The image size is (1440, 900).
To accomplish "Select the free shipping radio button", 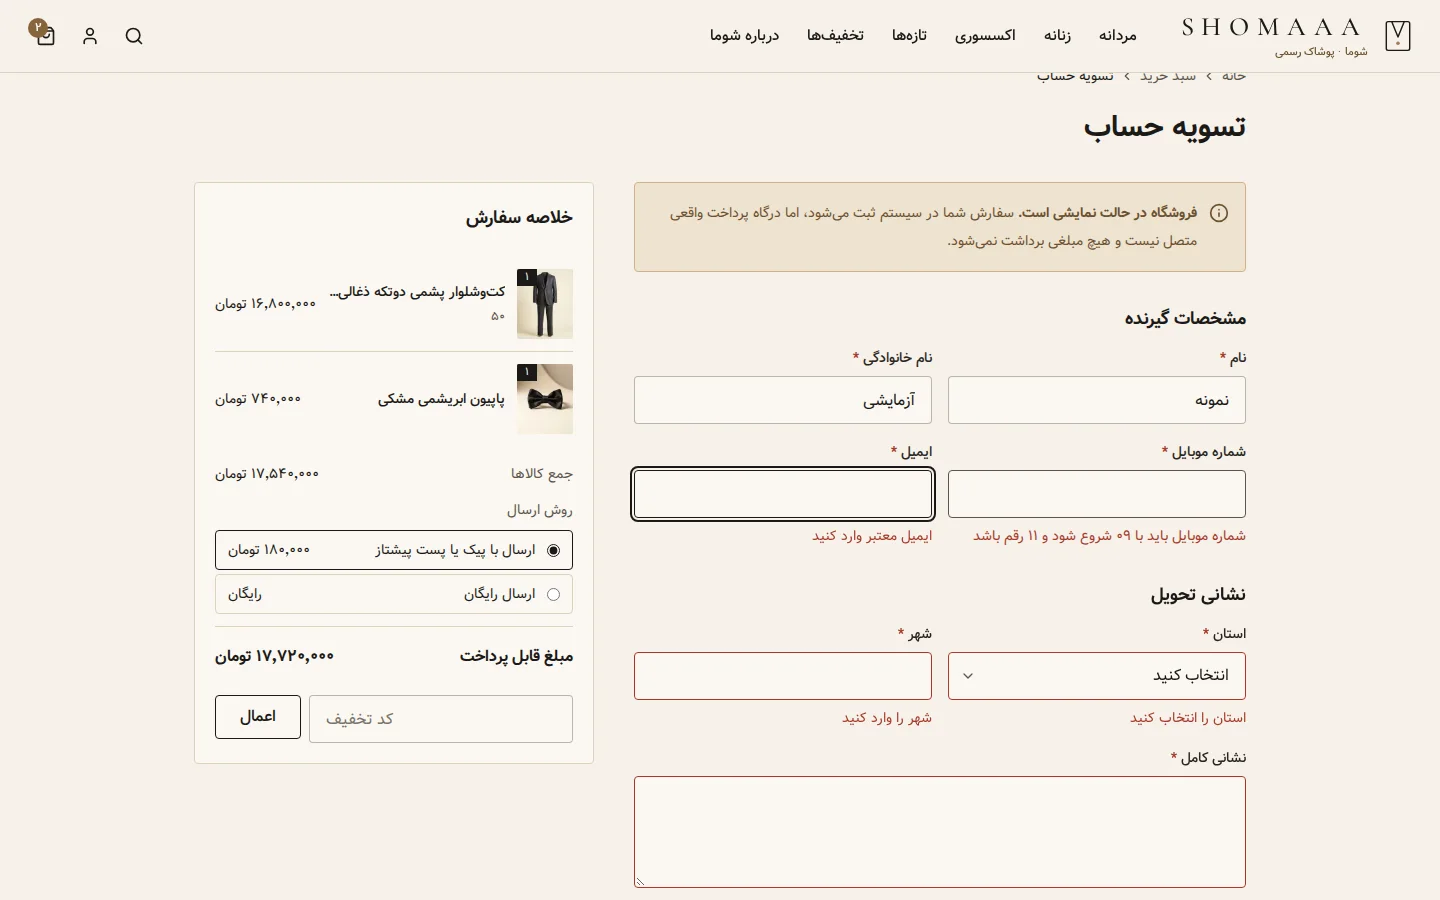I will click(x=553, y=594).
